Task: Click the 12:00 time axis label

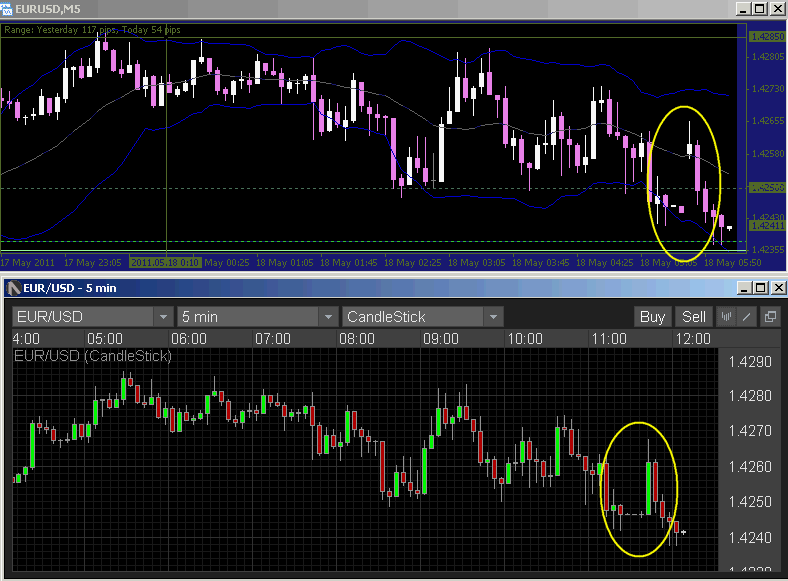Action: point(693,339)
